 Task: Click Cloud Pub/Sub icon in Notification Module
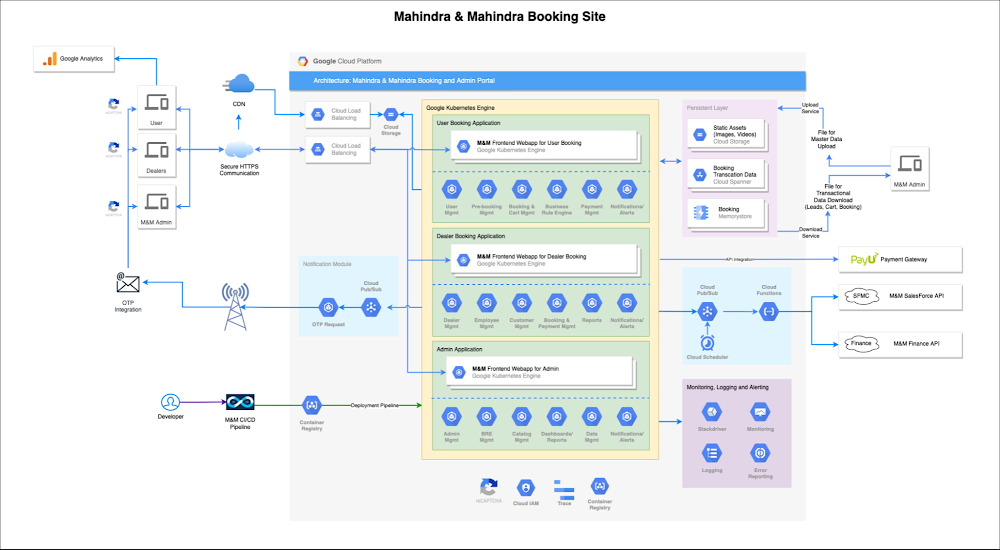(371, 308)
